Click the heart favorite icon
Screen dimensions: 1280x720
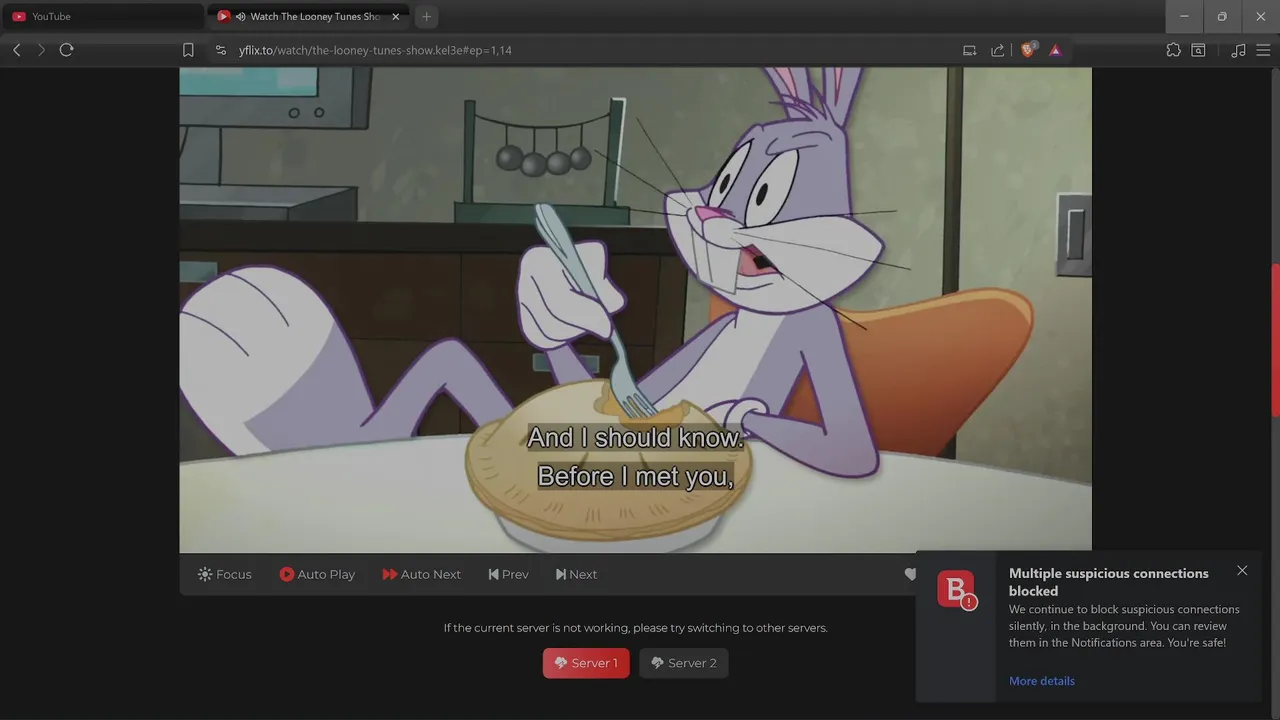[909, 574]
